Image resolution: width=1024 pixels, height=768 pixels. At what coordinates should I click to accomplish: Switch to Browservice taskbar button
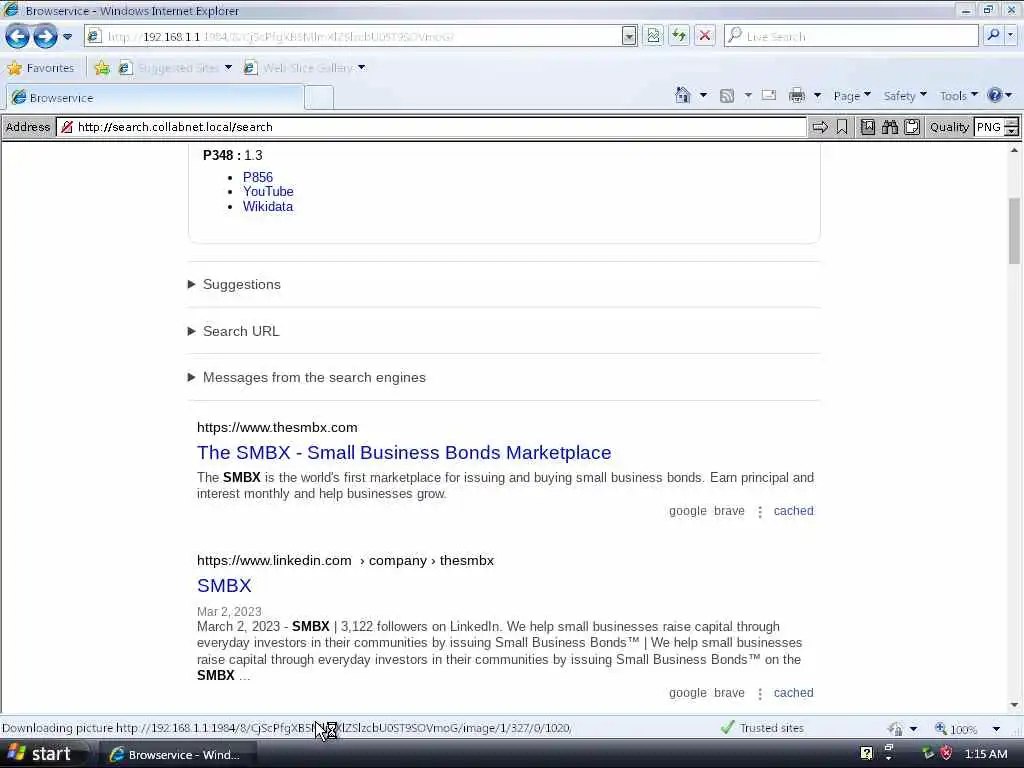tap(177, 755)
